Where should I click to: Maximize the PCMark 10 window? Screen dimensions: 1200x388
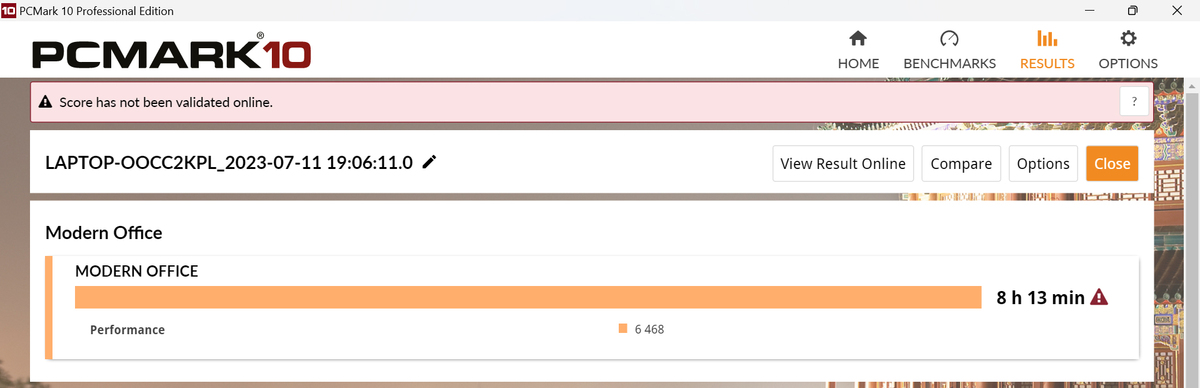[x=1132, y=11]
